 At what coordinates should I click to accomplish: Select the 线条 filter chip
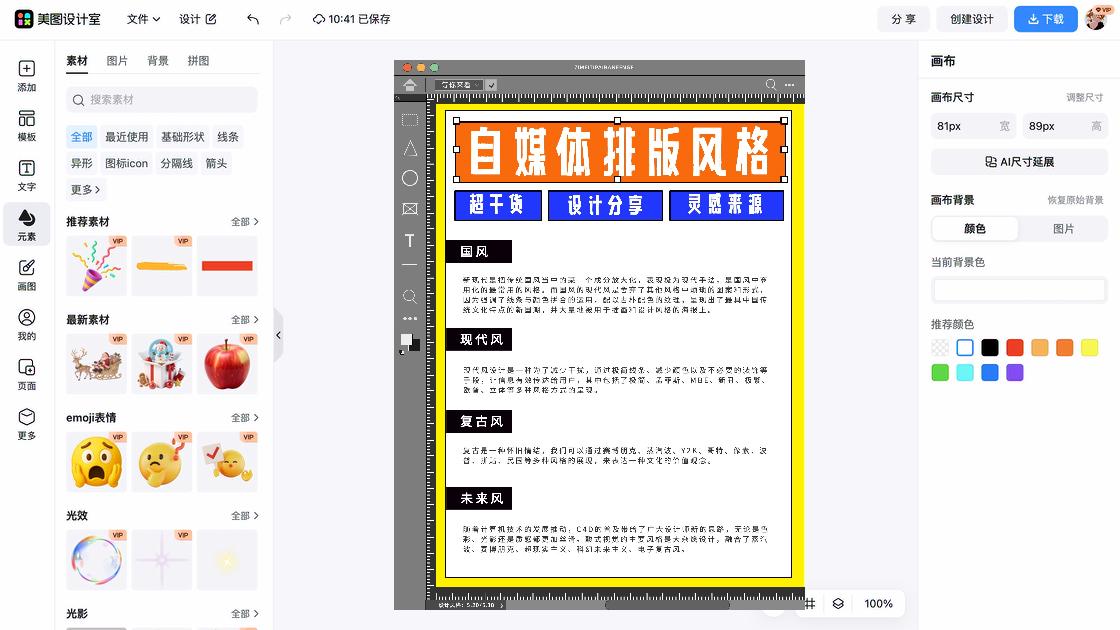228,136
